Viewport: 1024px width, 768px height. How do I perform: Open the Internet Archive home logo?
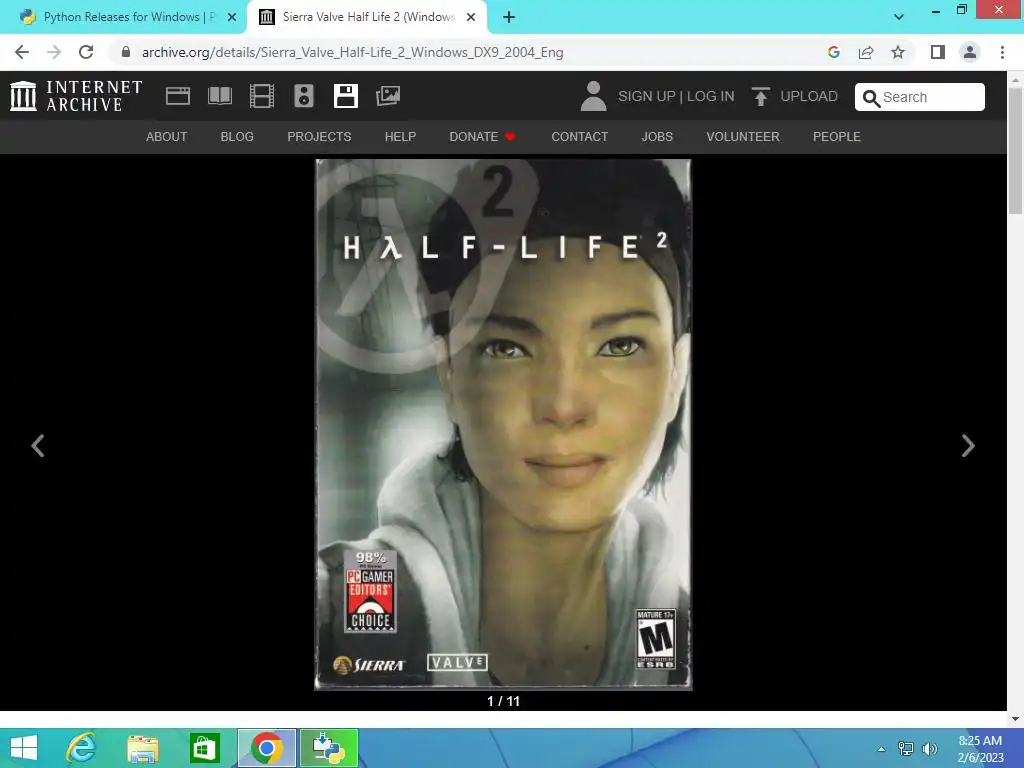pos(76,96)
